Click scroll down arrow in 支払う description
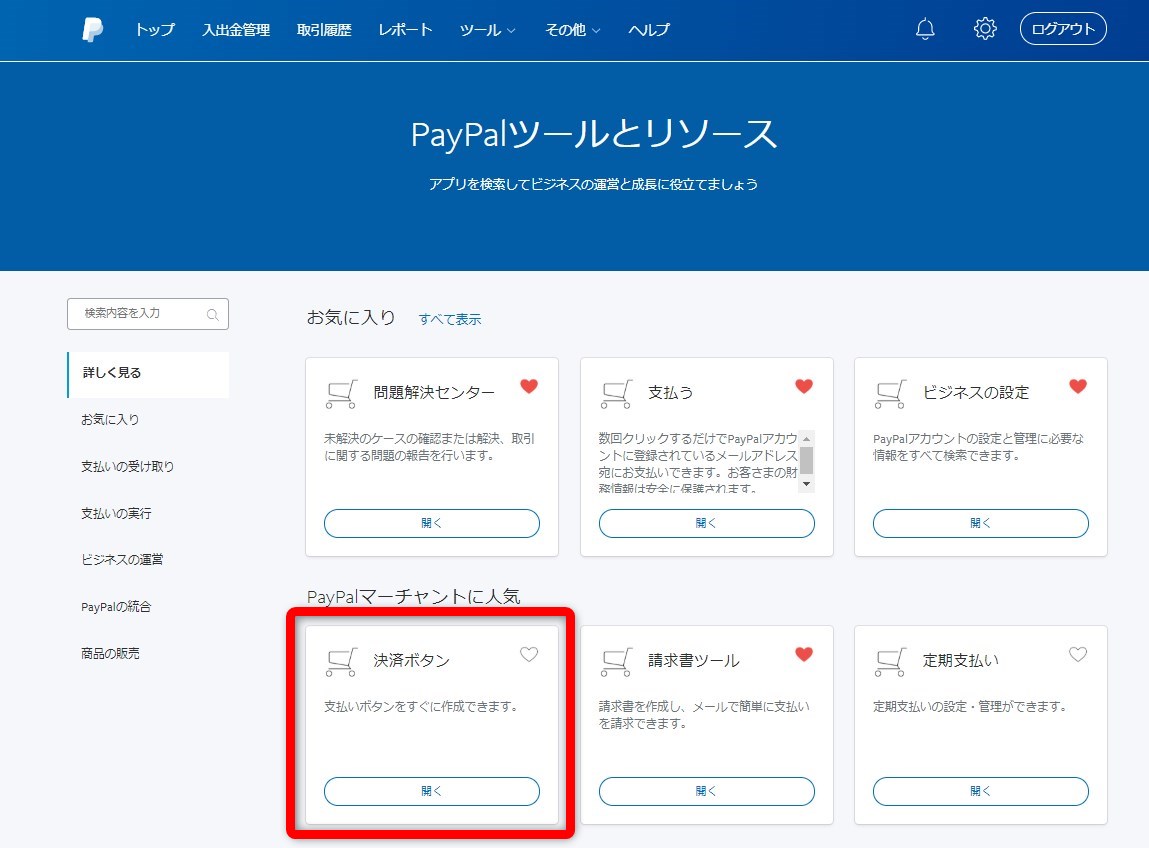This screenshot has width=1149, height=848. (806, 484)
